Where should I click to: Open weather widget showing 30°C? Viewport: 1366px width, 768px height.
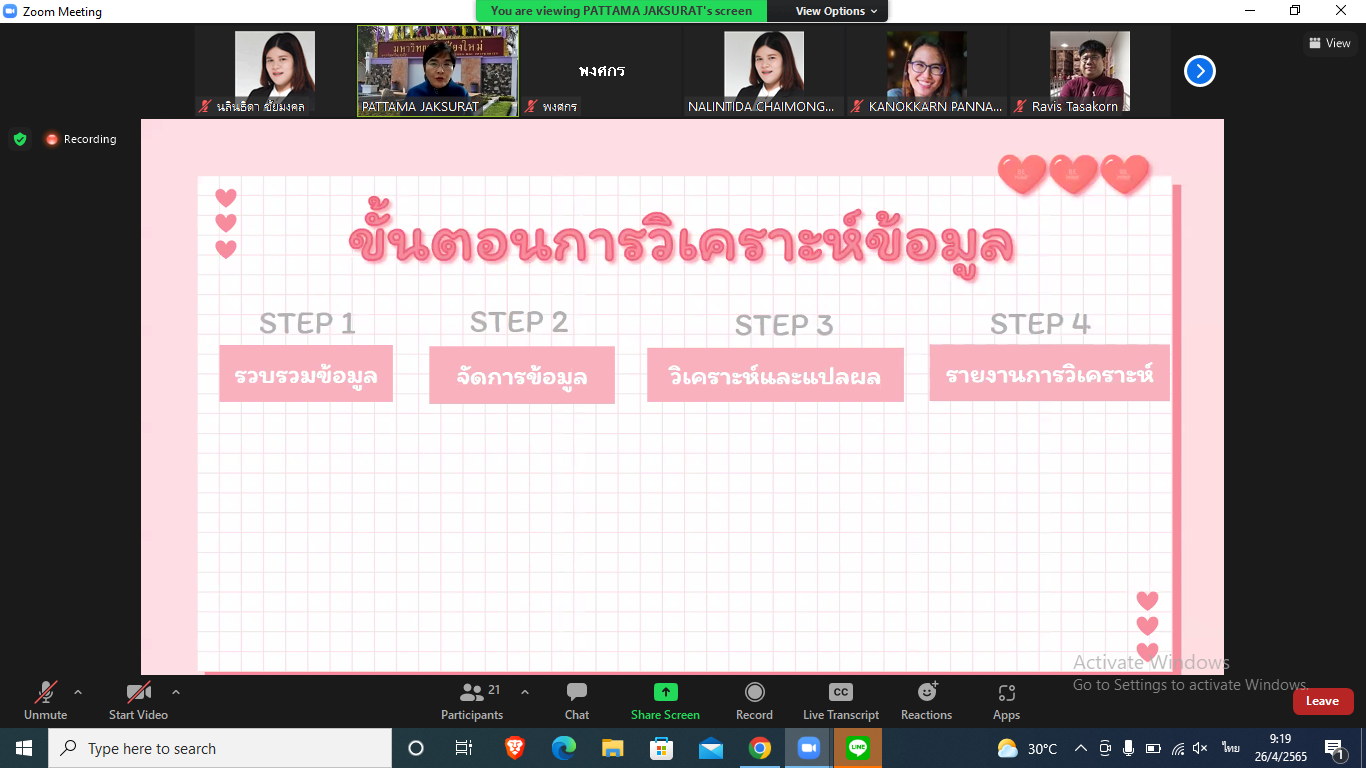point(1027,748)
